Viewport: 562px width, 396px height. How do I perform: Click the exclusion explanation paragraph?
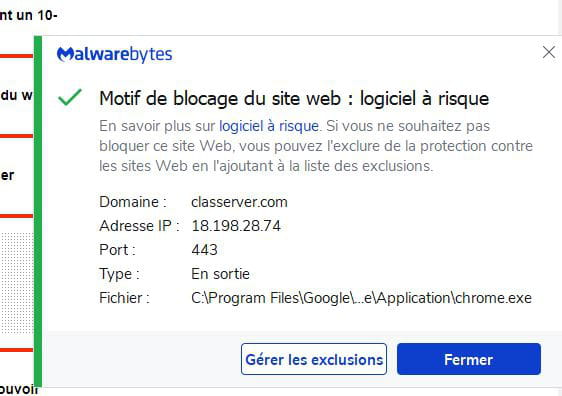coord(316,146)
